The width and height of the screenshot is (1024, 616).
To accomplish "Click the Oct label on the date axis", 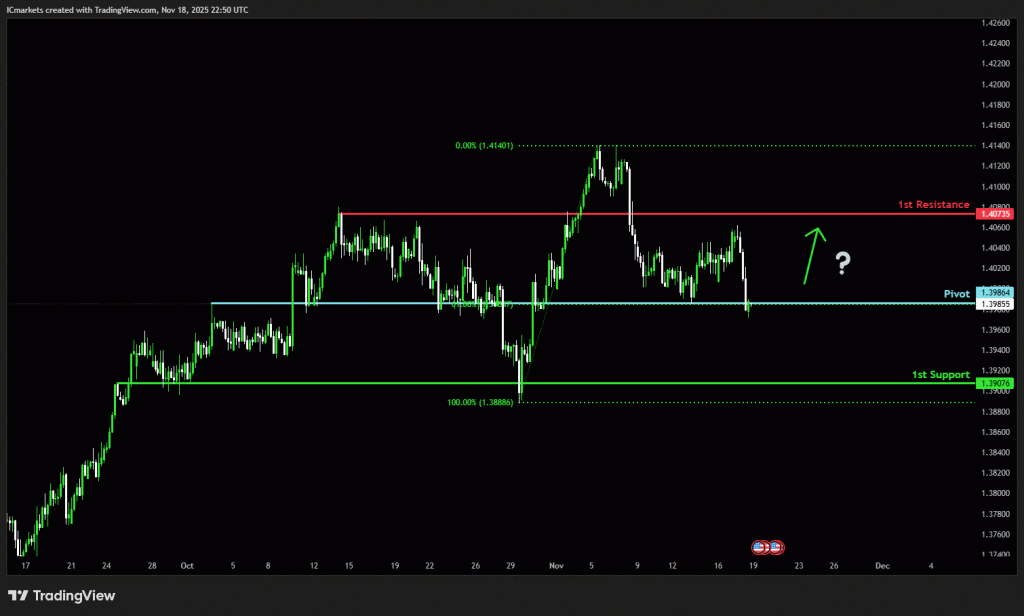I will pos(187,565).
